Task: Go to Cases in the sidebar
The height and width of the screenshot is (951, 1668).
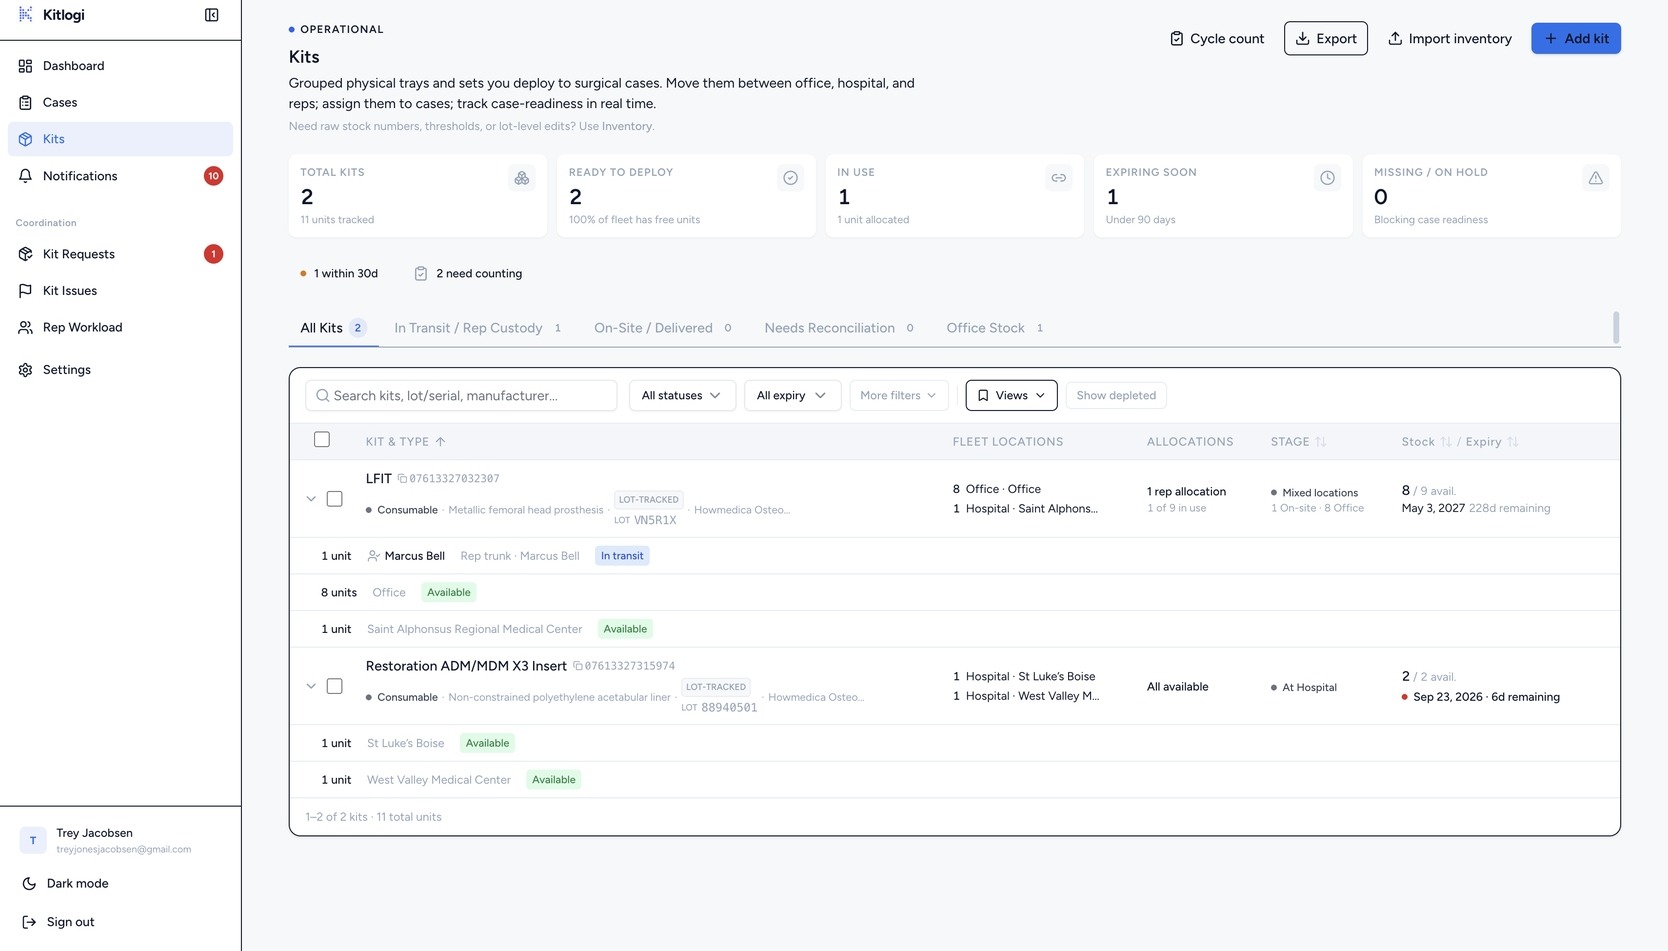Action: click(120, 102)
